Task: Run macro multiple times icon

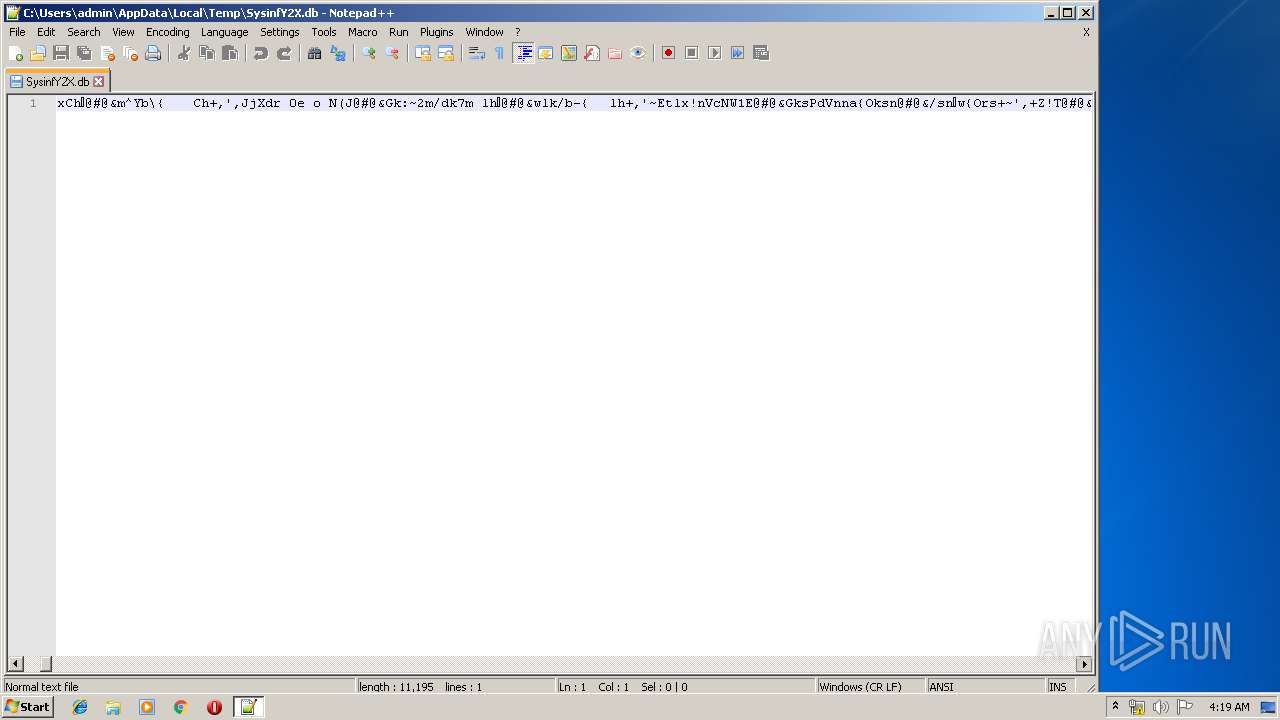Action: (x=738, y=53)
